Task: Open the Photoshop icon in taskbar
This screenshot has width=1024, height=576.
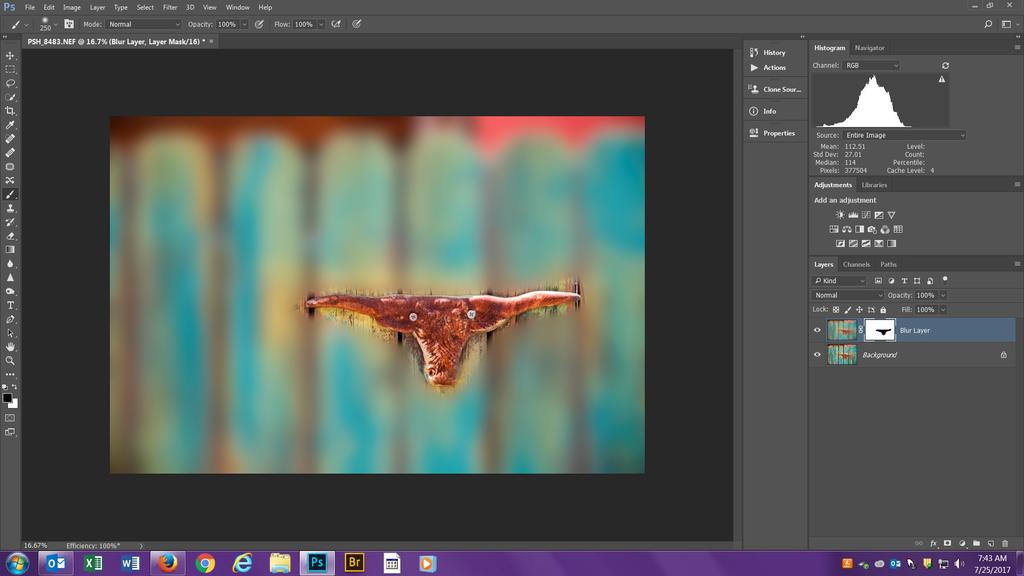Action: pos(316,563)
